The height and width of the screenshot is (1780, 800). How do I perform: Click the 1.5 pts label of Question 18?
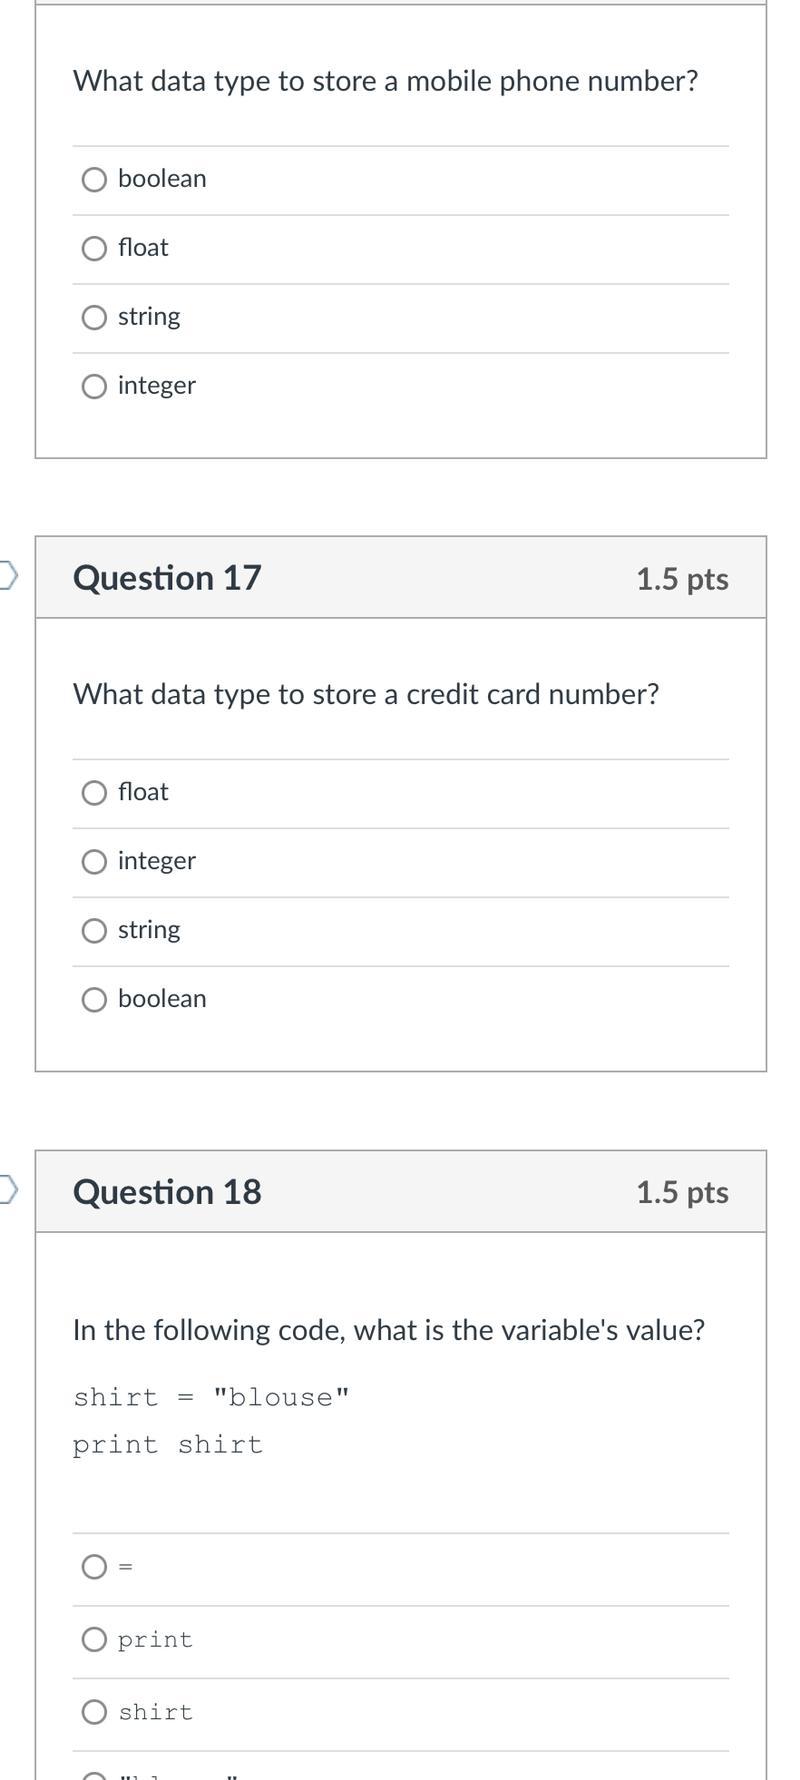pyautogui.click(x=682, y=1192)
